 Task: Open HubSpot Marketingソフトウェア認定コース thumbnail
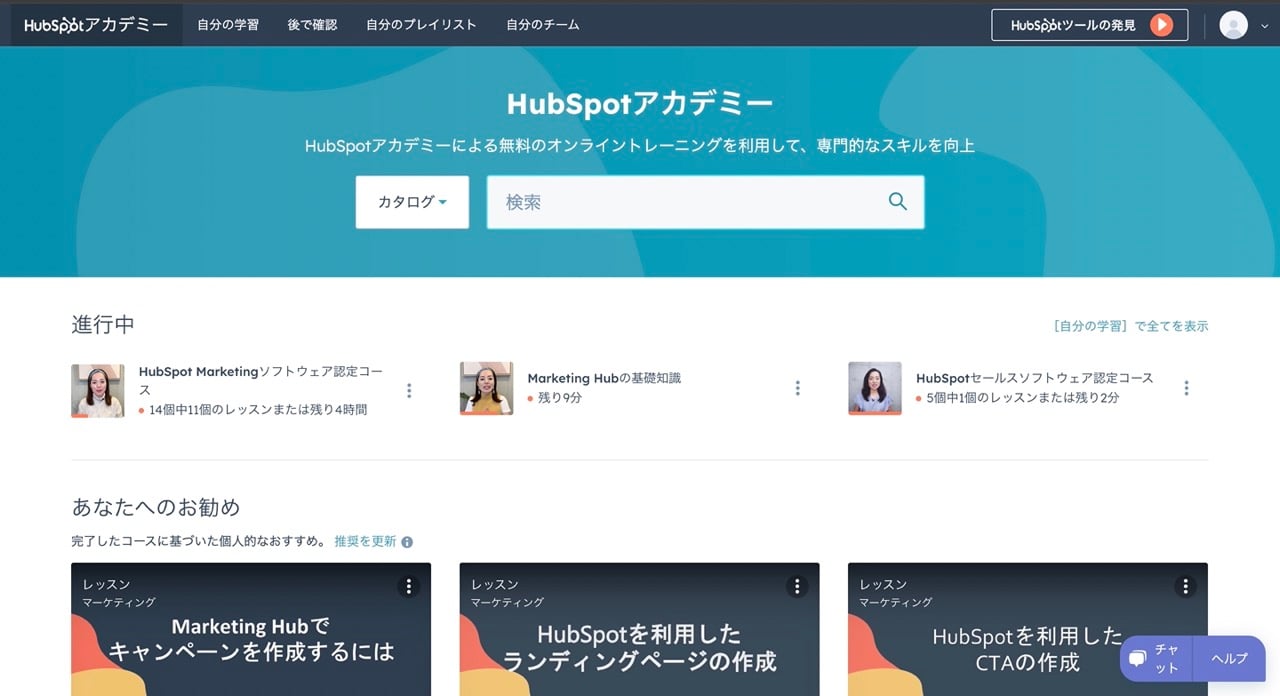98,389
